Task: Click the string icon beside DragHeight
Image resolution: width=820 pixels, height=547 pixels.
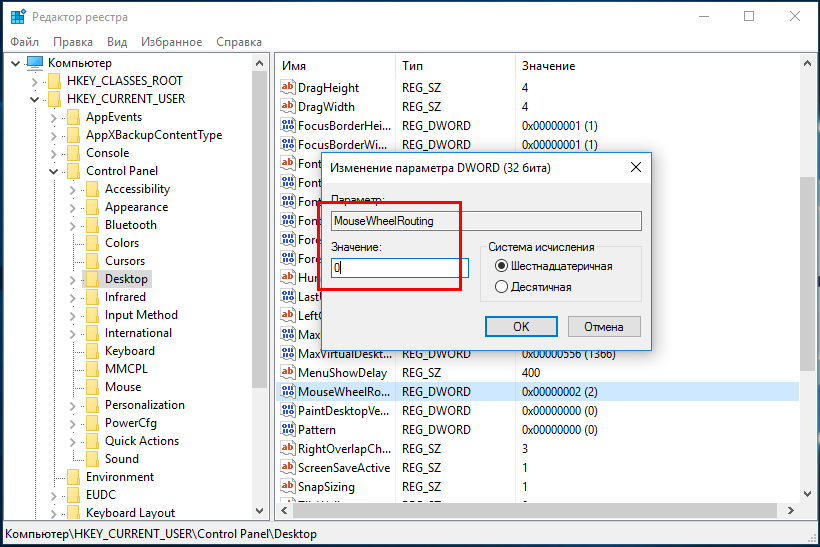Action: coord(288,88)
